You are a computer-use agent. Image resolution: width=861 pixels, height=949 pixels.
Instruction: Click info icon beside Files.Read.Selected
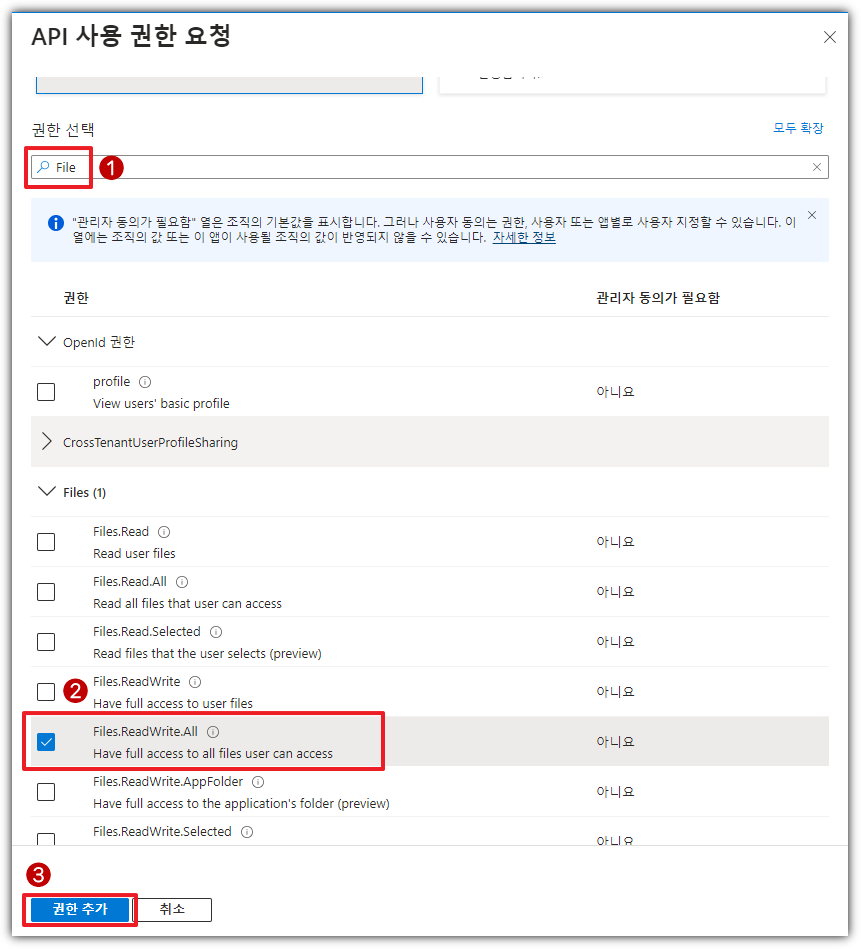(x=216, y=632)
